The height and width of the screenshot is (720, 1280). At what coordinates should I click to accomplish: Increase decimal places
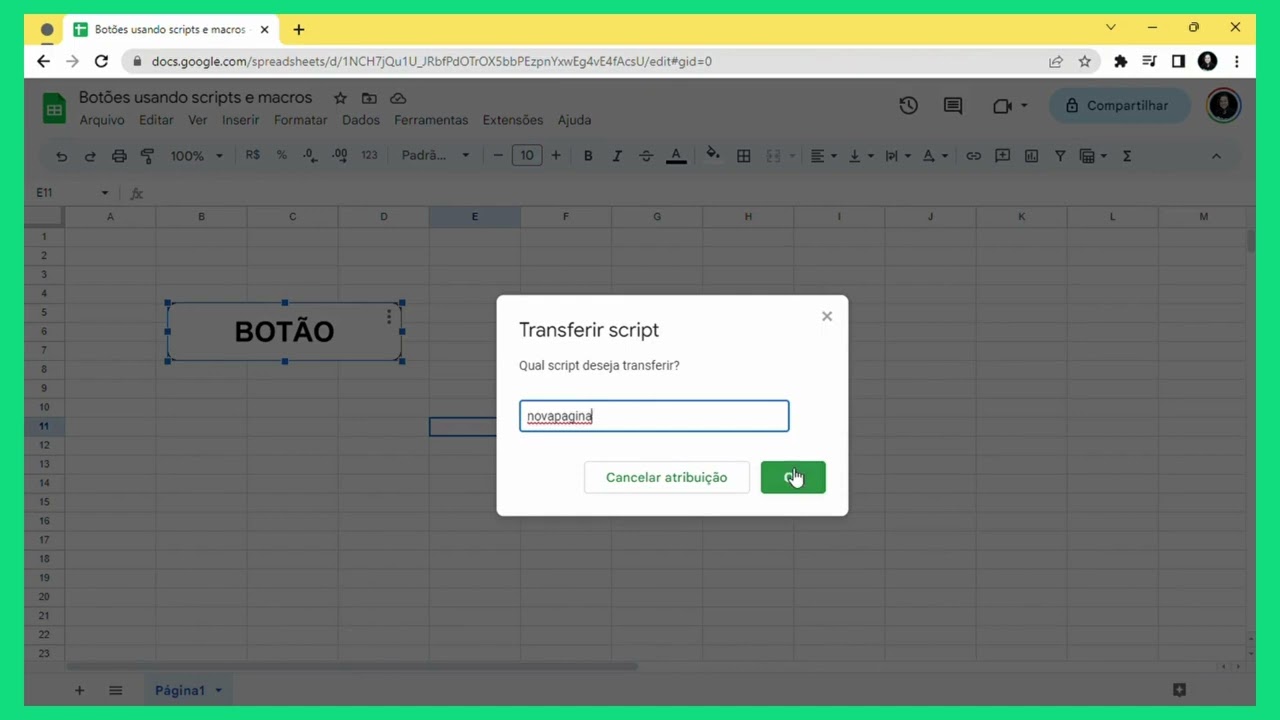340,156
